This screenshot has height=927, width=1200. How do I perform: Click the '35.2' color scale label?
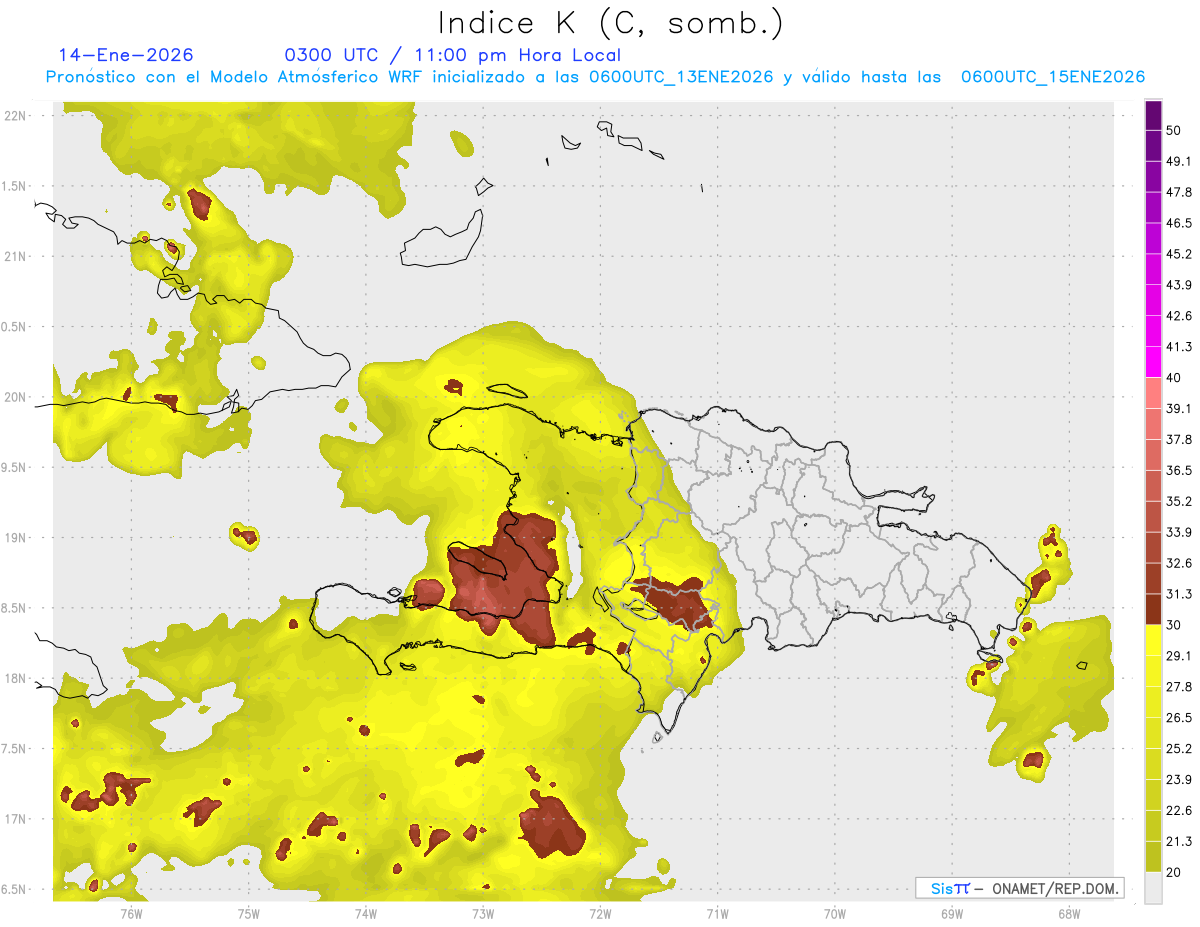pyautogui.click(x=1179, y=501)
